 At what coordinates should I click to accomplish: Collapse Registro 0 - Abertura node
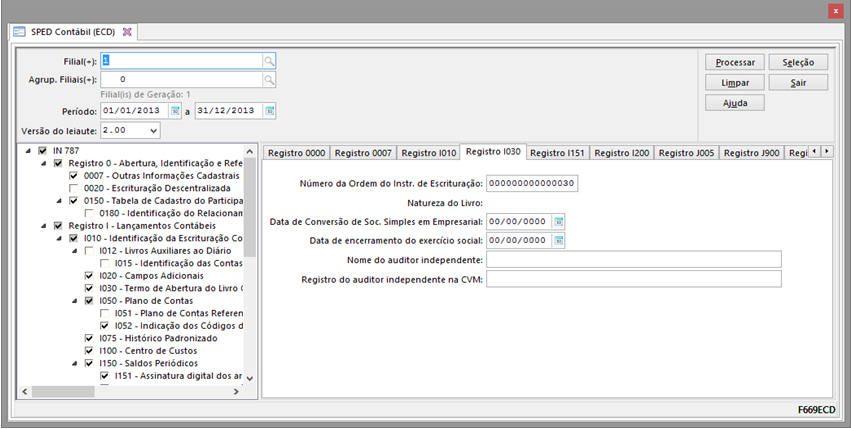[44, 163]
